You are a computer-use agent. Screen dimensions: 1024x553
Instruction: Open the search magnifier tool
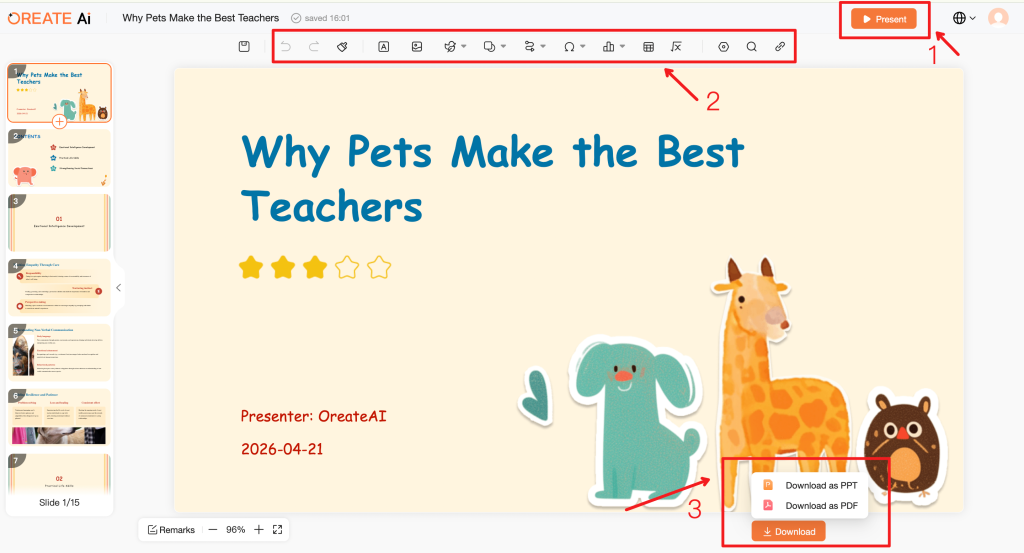(x=752, y=46)
